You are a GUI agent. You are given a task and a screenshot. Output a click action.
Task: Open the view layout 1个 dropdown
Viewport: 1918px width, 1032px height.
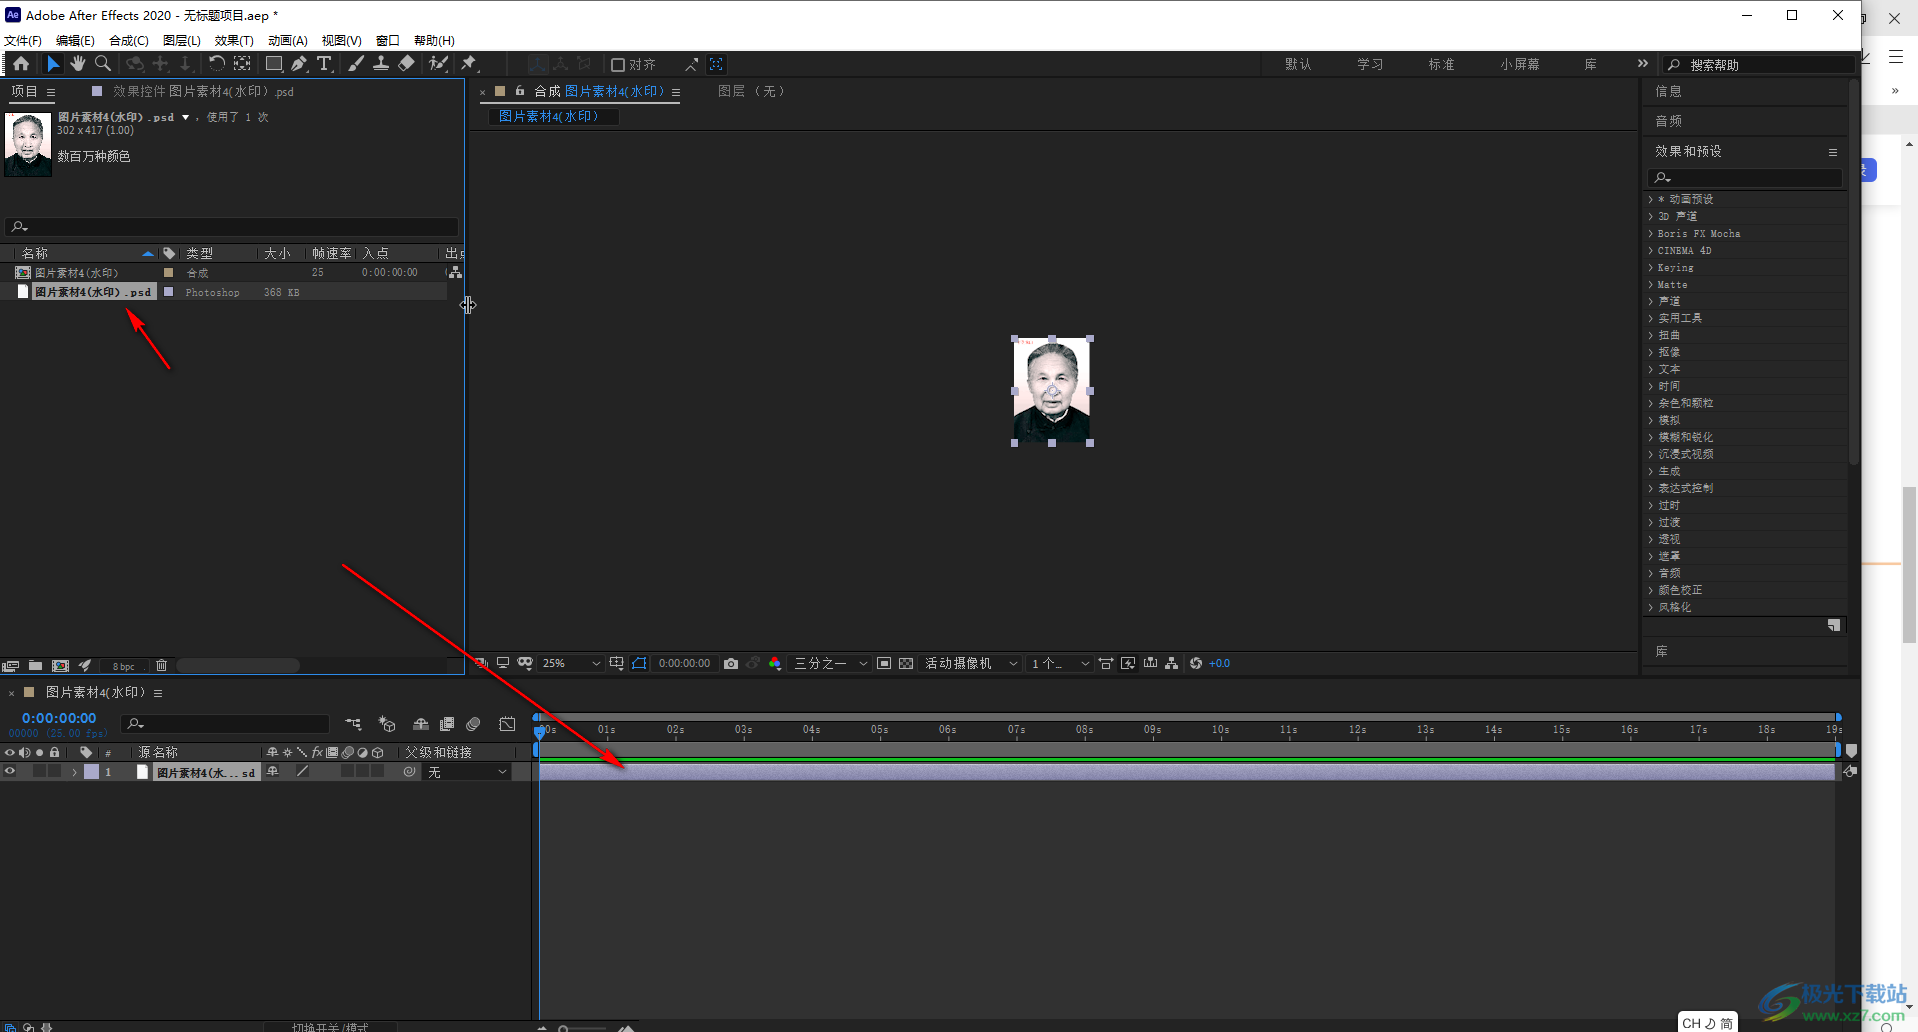point(1060,664)
